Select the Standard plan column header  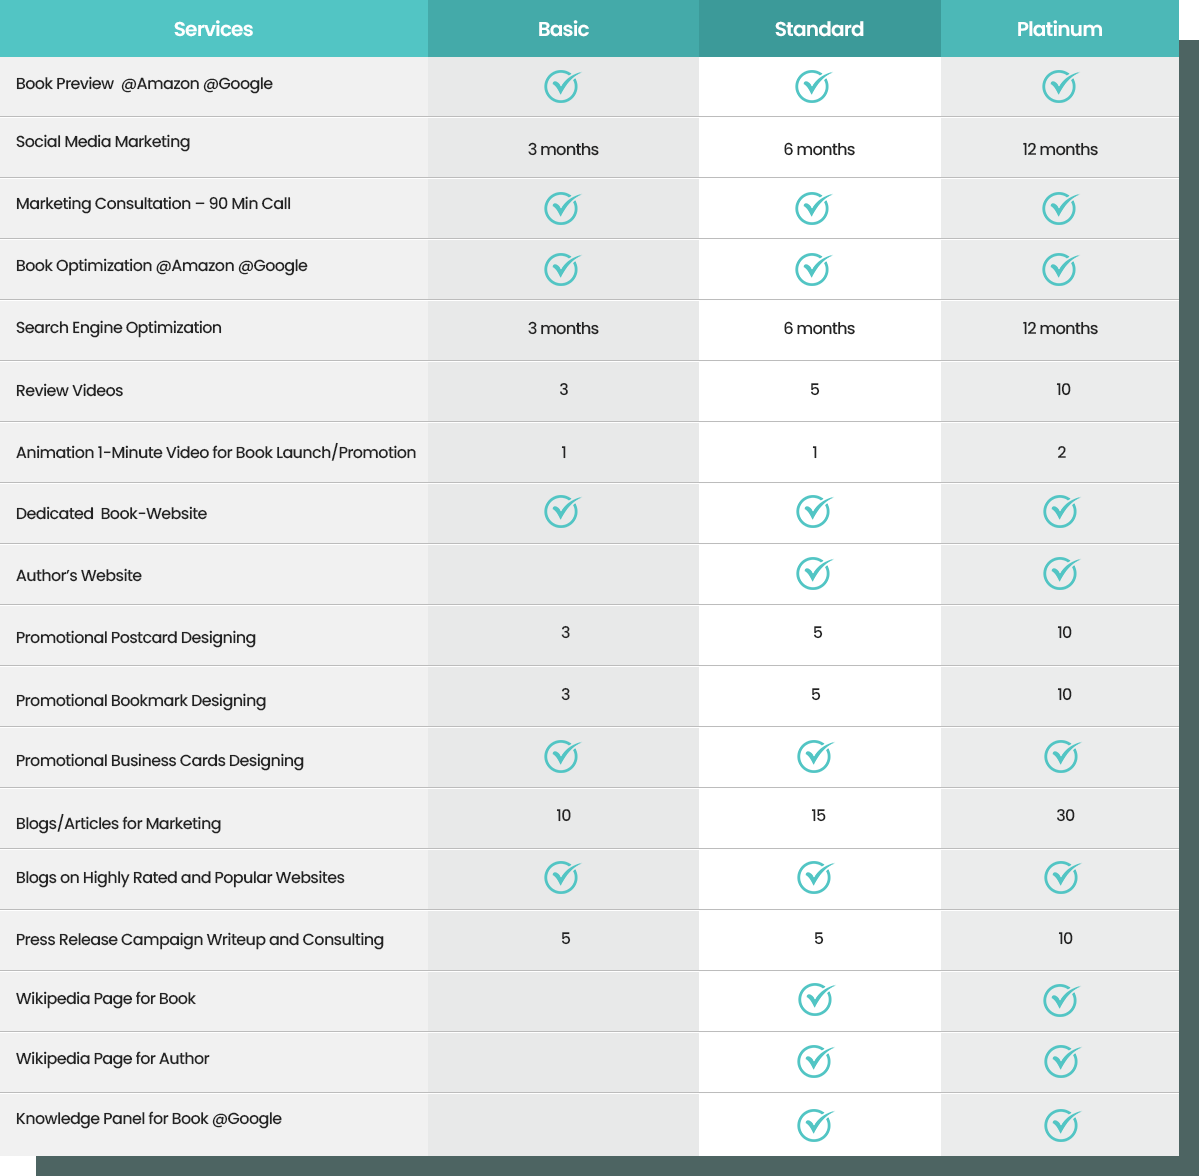click(x=819, y=29)
